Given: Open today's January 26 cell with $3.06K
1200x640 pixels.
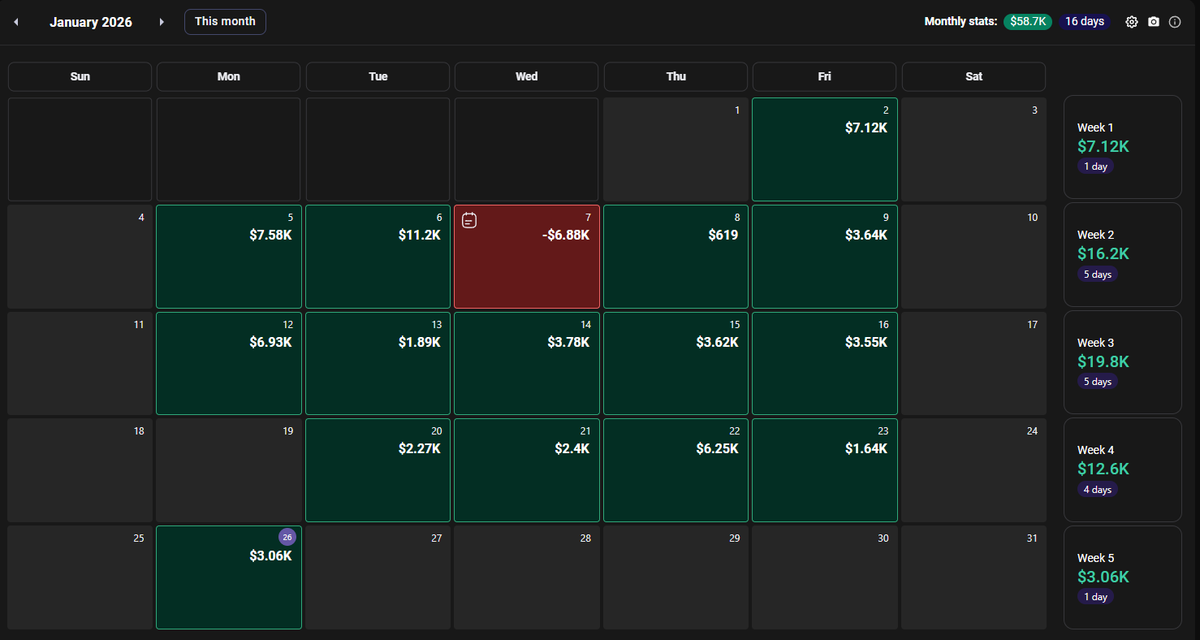Looking at the screenshot, I should [x=229, y=577].
